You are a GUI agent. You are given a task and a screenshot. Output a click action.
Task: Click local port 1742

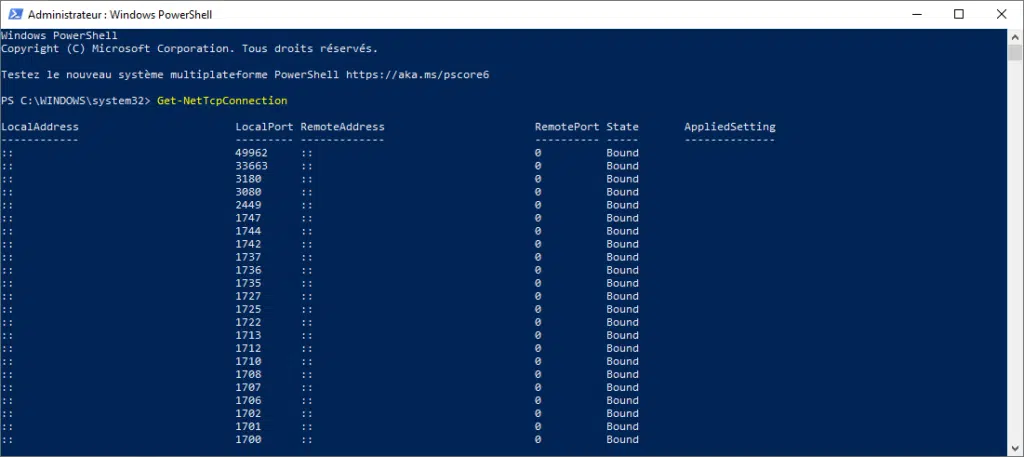[248, 244]
